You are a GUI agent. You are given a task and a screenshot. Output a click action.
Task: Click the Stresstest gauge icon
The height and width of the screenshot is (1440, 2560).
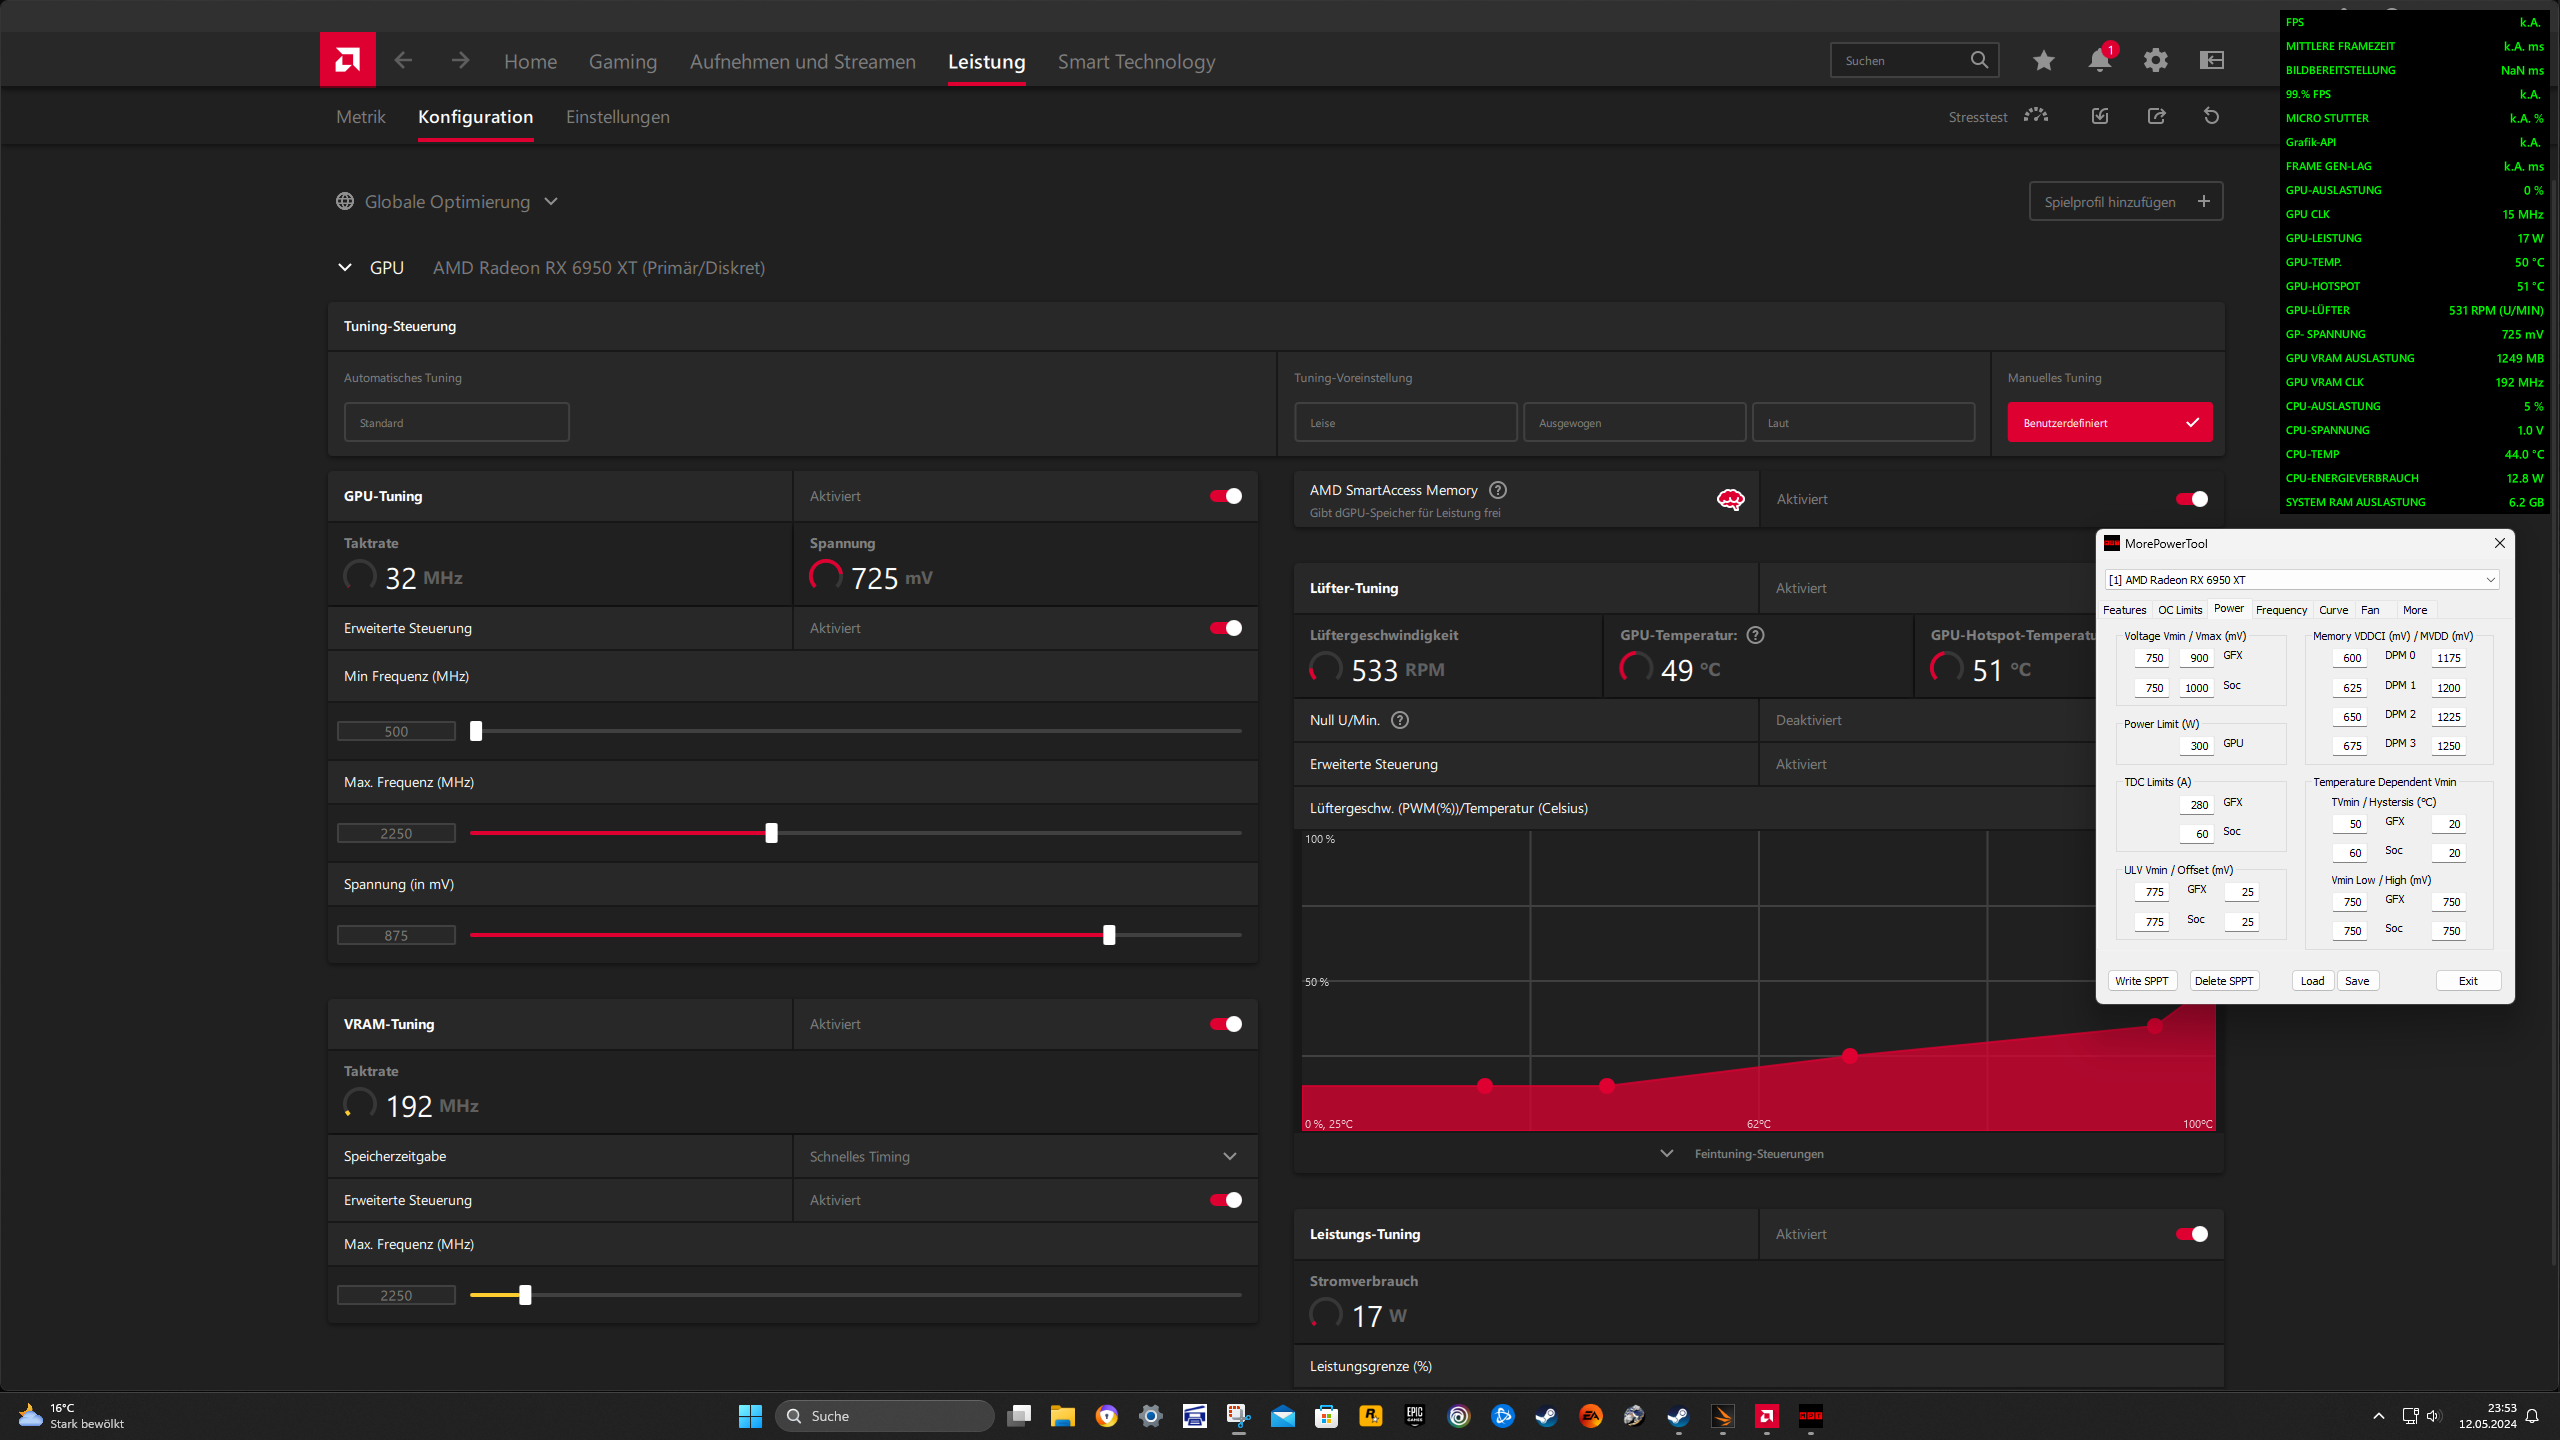coord(2036,116)
